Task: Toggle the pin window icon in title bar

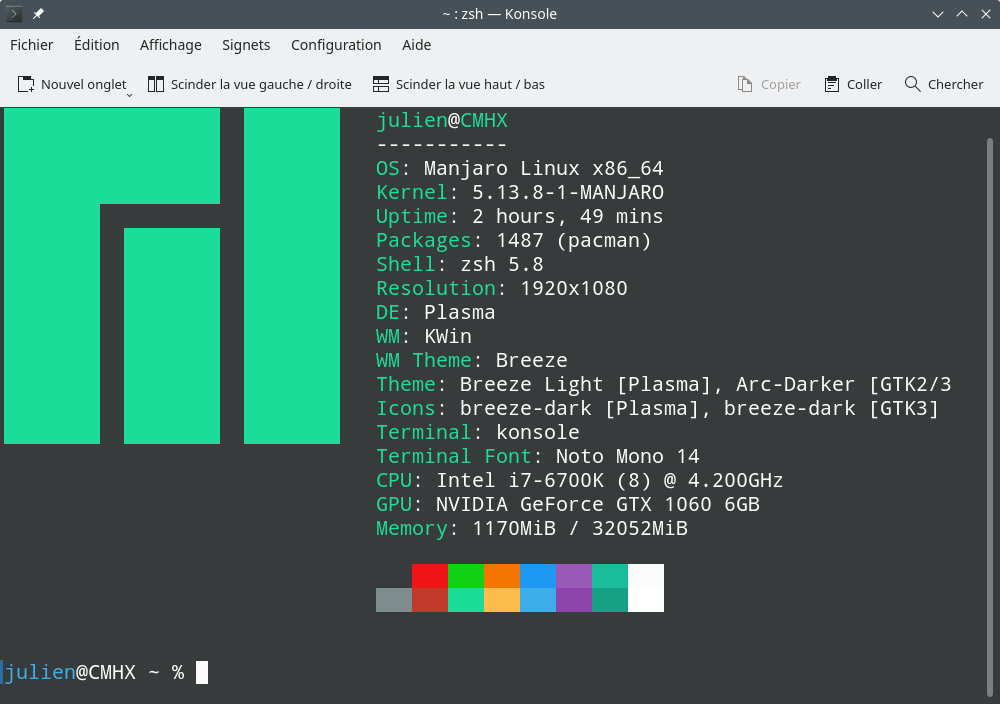Action: pos(38,14)
